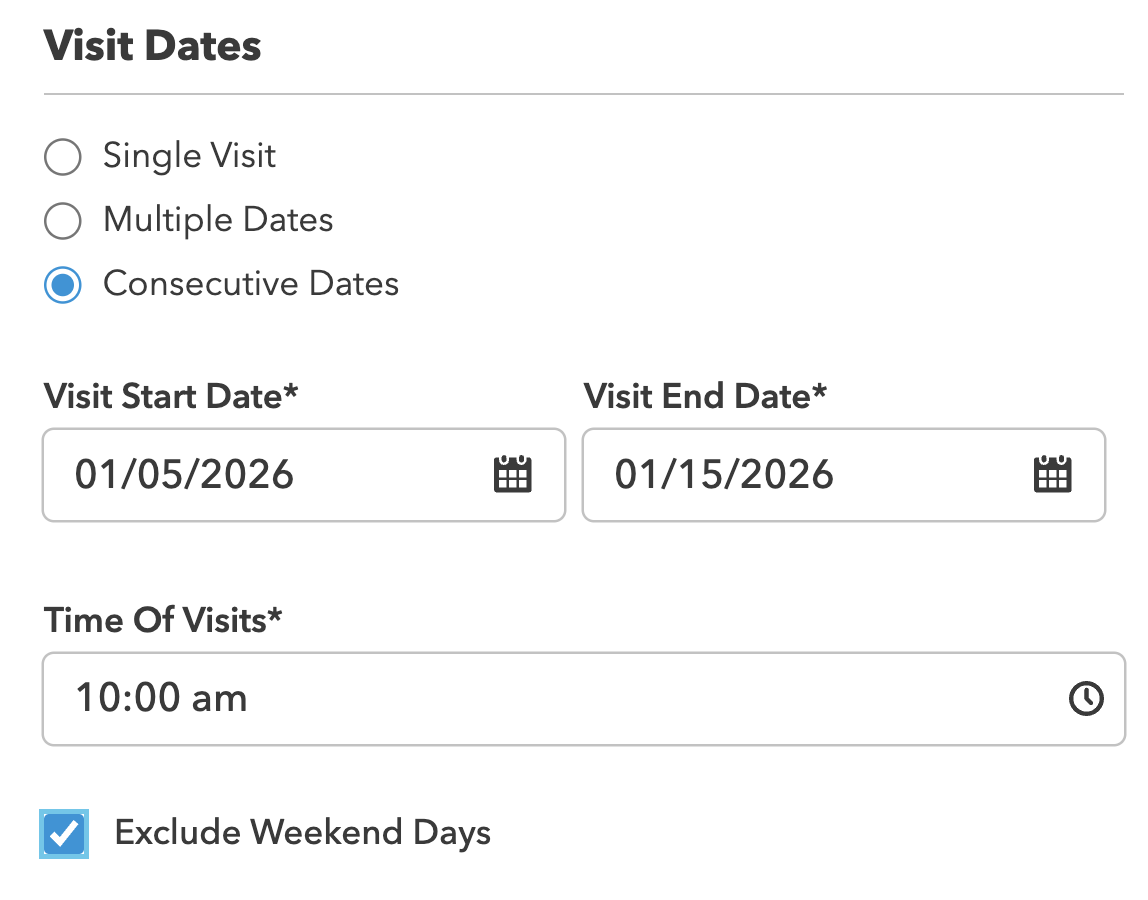Click the 'Consecutive Dates' label text
This screenshot has width=1148, height=900.
251,283
